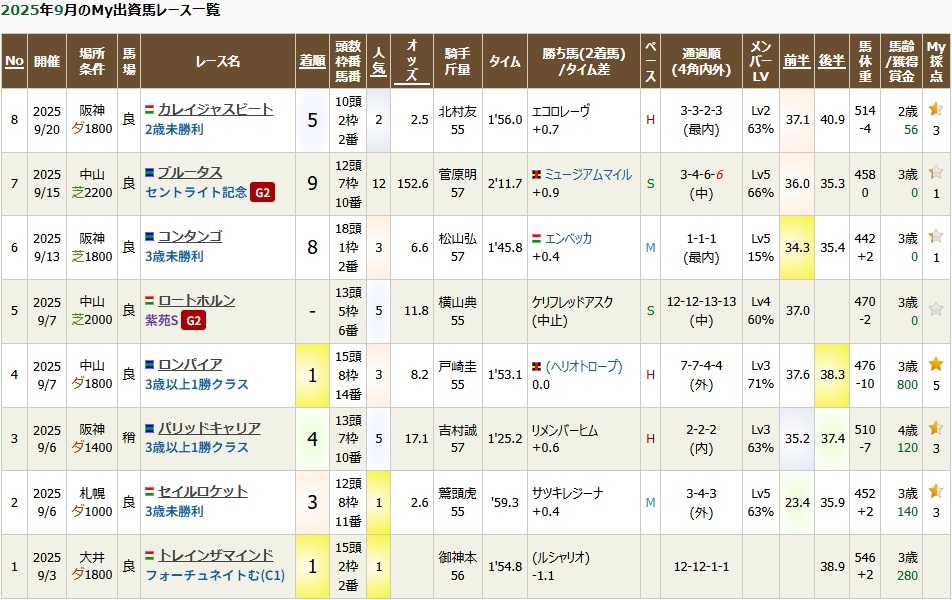952x600 pixels.
Task: Click venue cell 大井 ダ1800
Action: (92, 566)
